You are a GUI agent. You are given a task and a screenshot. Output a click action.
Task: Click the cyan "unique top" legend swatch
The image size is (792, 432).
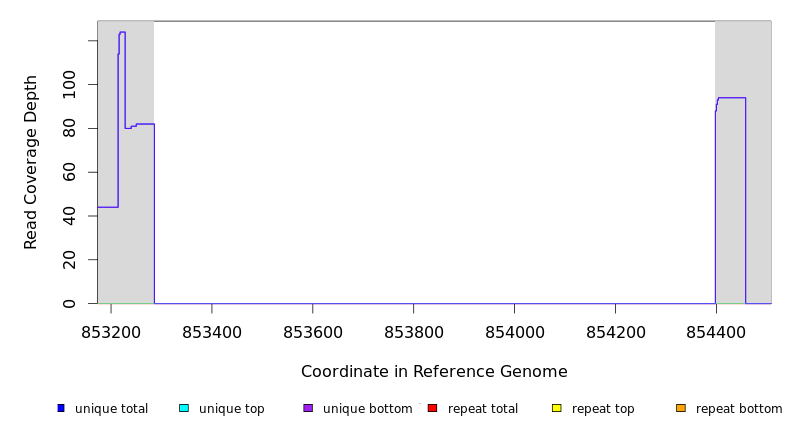[184, 408]
